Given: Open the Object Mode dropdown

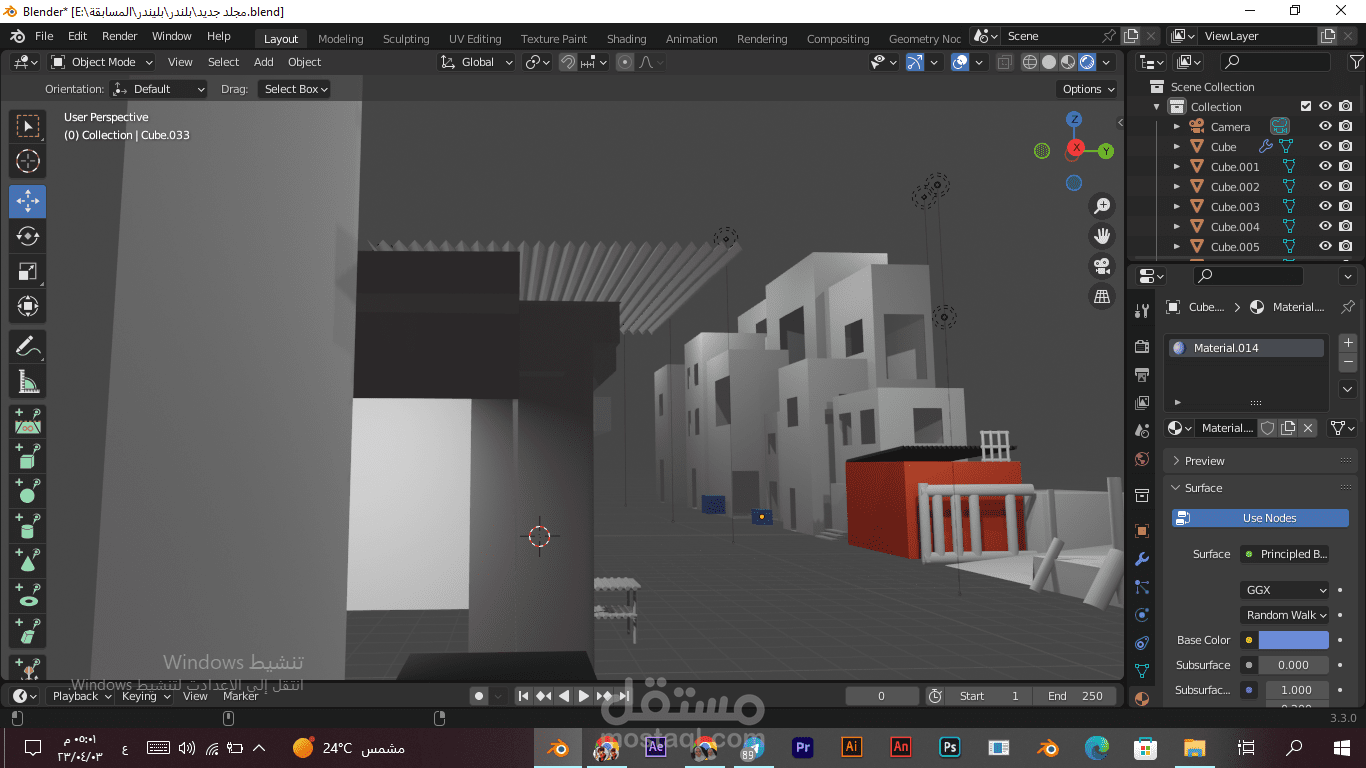Looking at the screenshot, I should [x=100, y=62].
